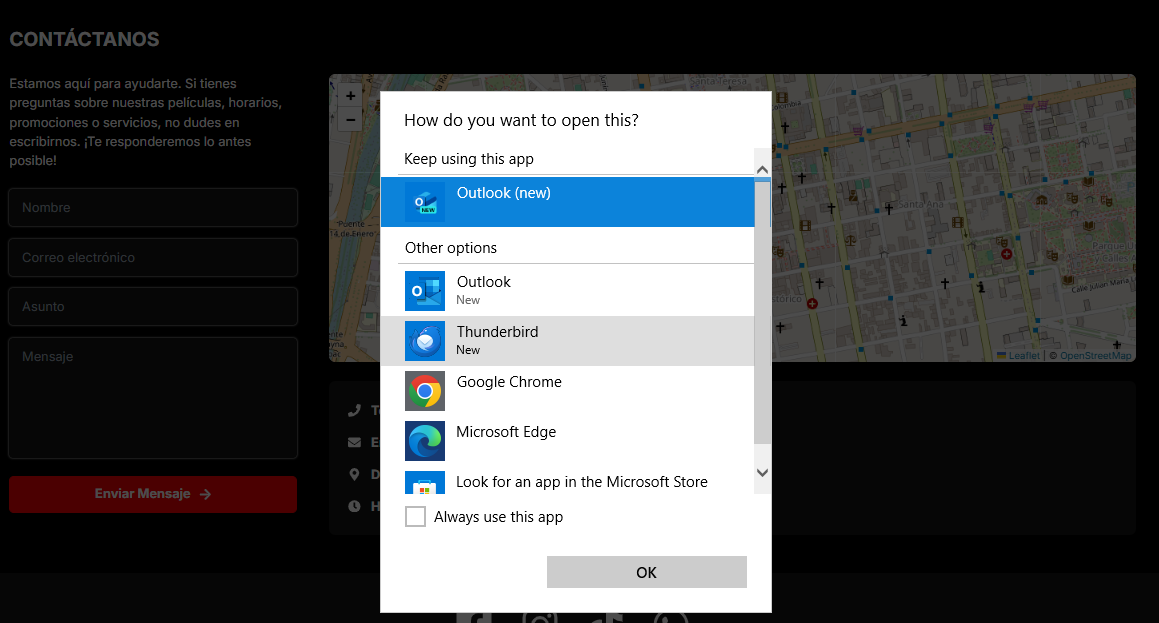Click the Thunderbird app icon

[425, 341]
